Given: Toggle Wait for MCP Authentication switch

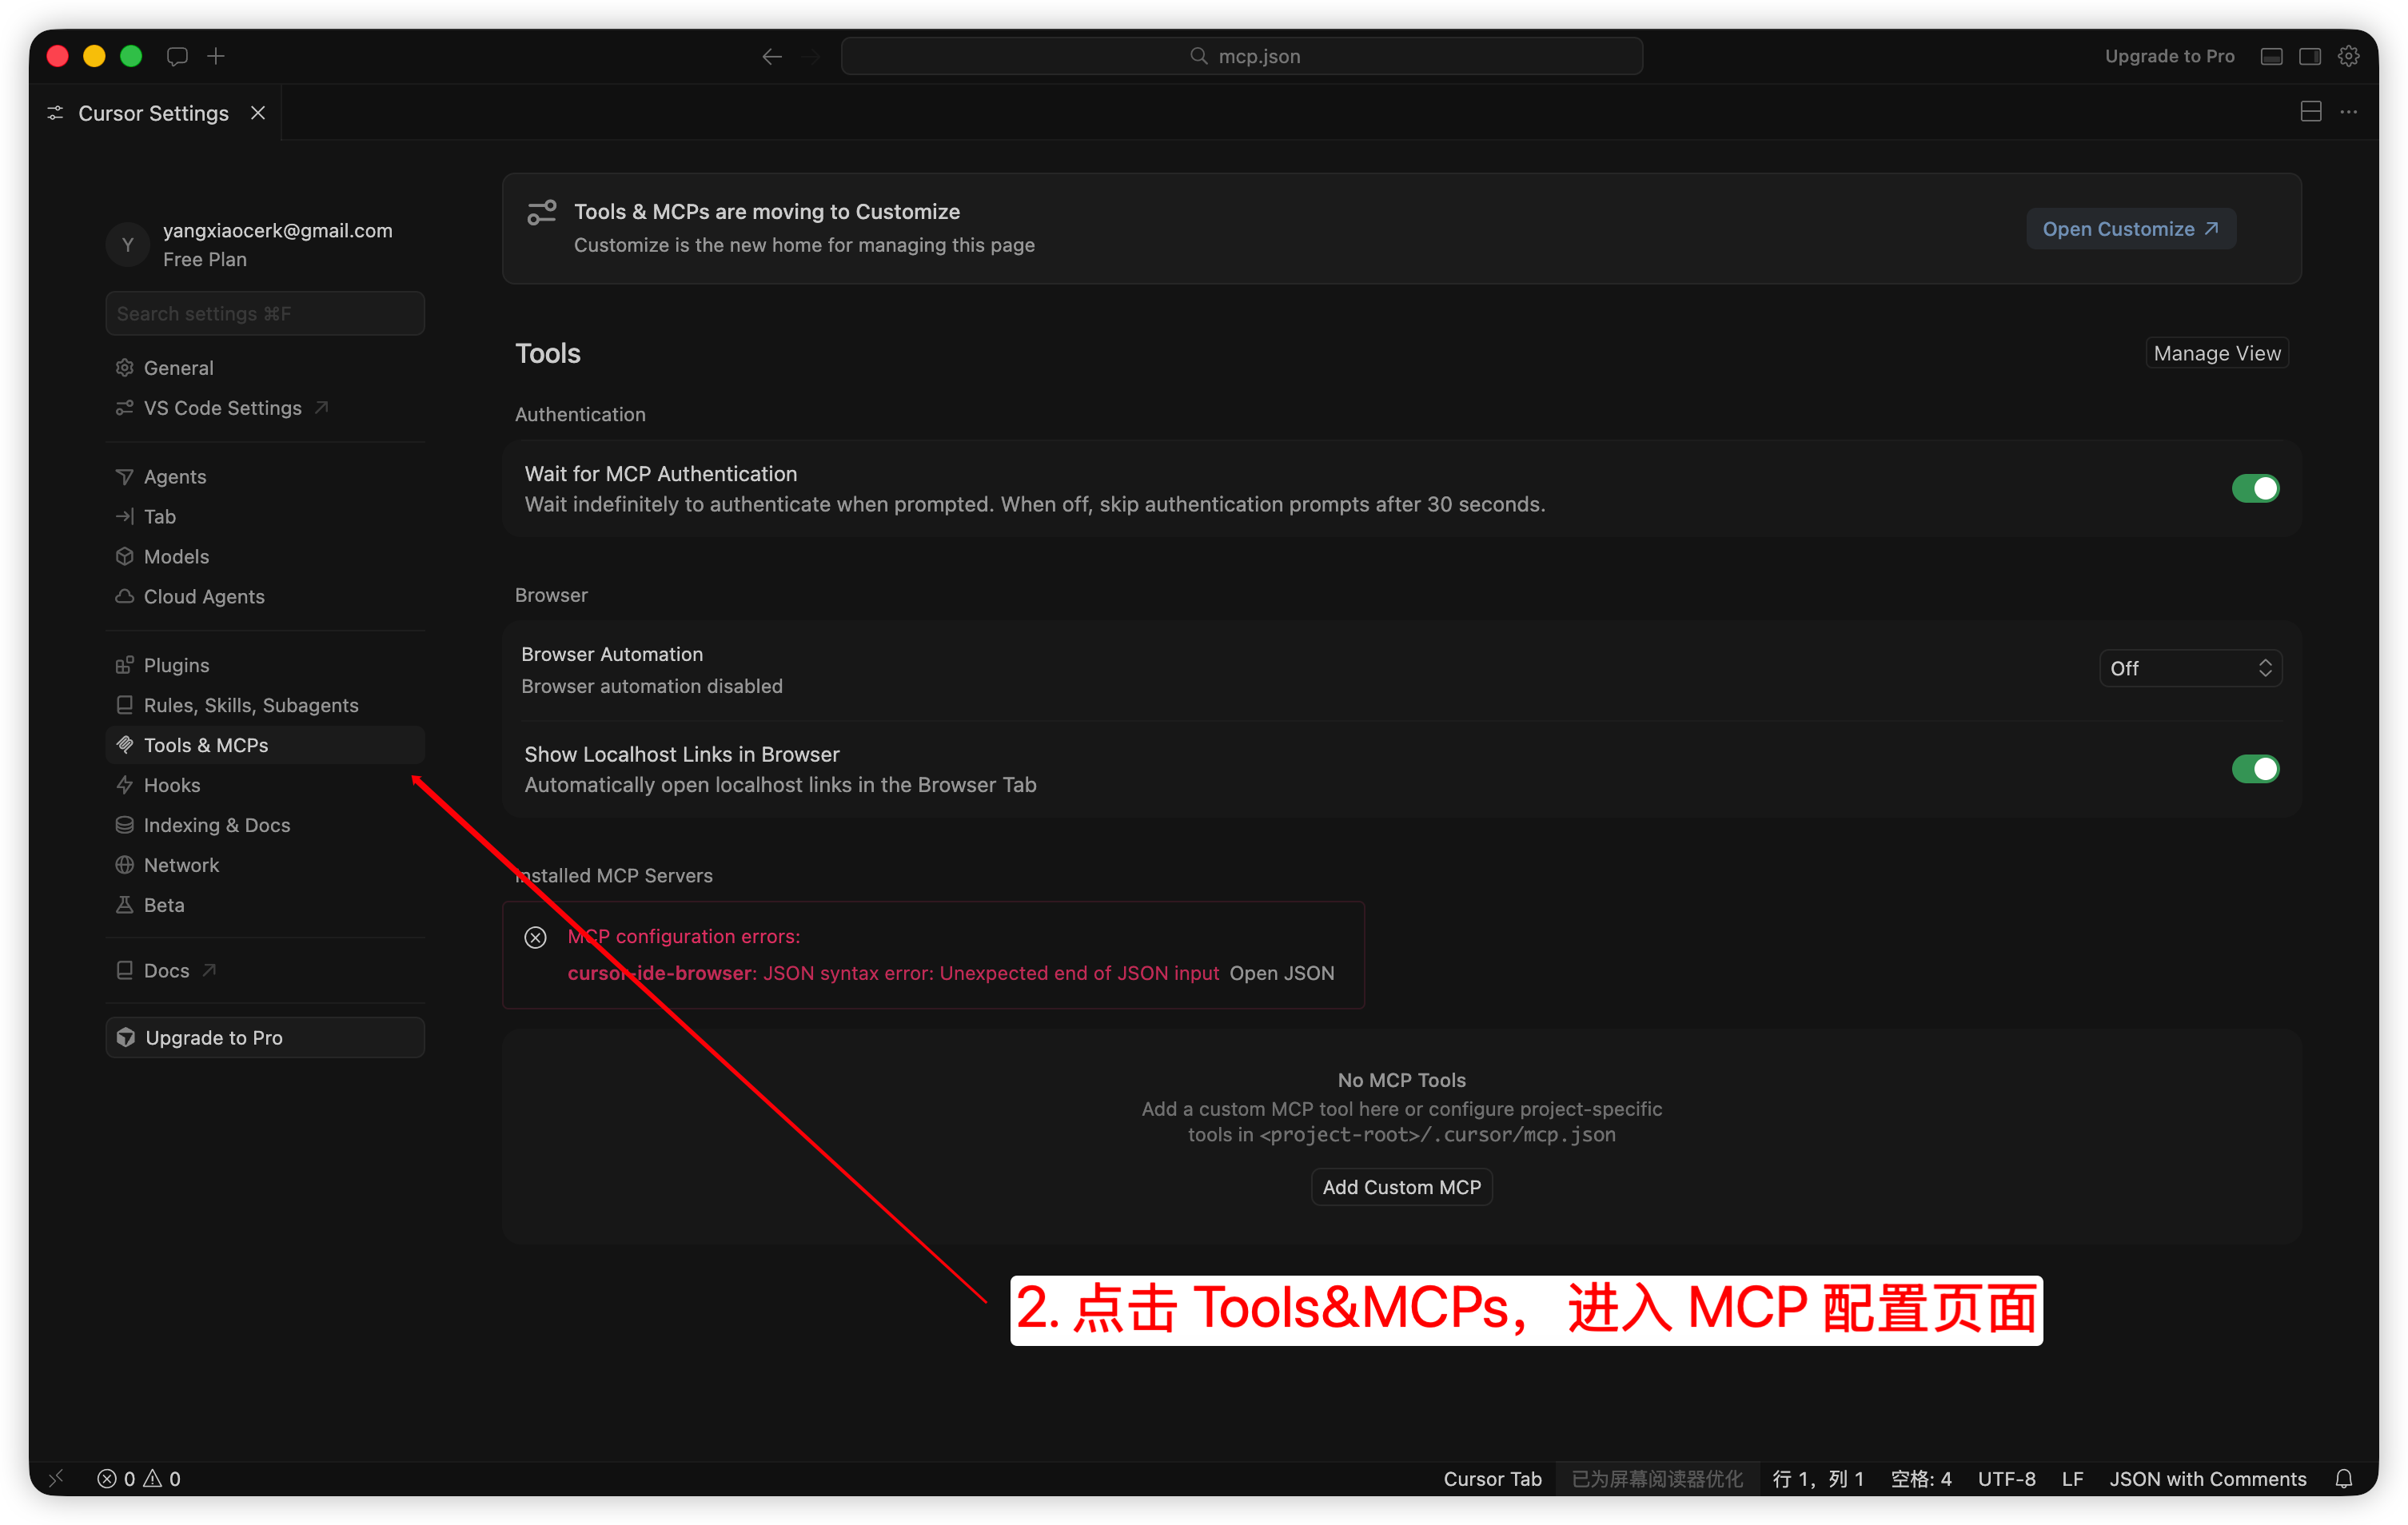Looking at the screenshot, I should (x=2255, y=489).
